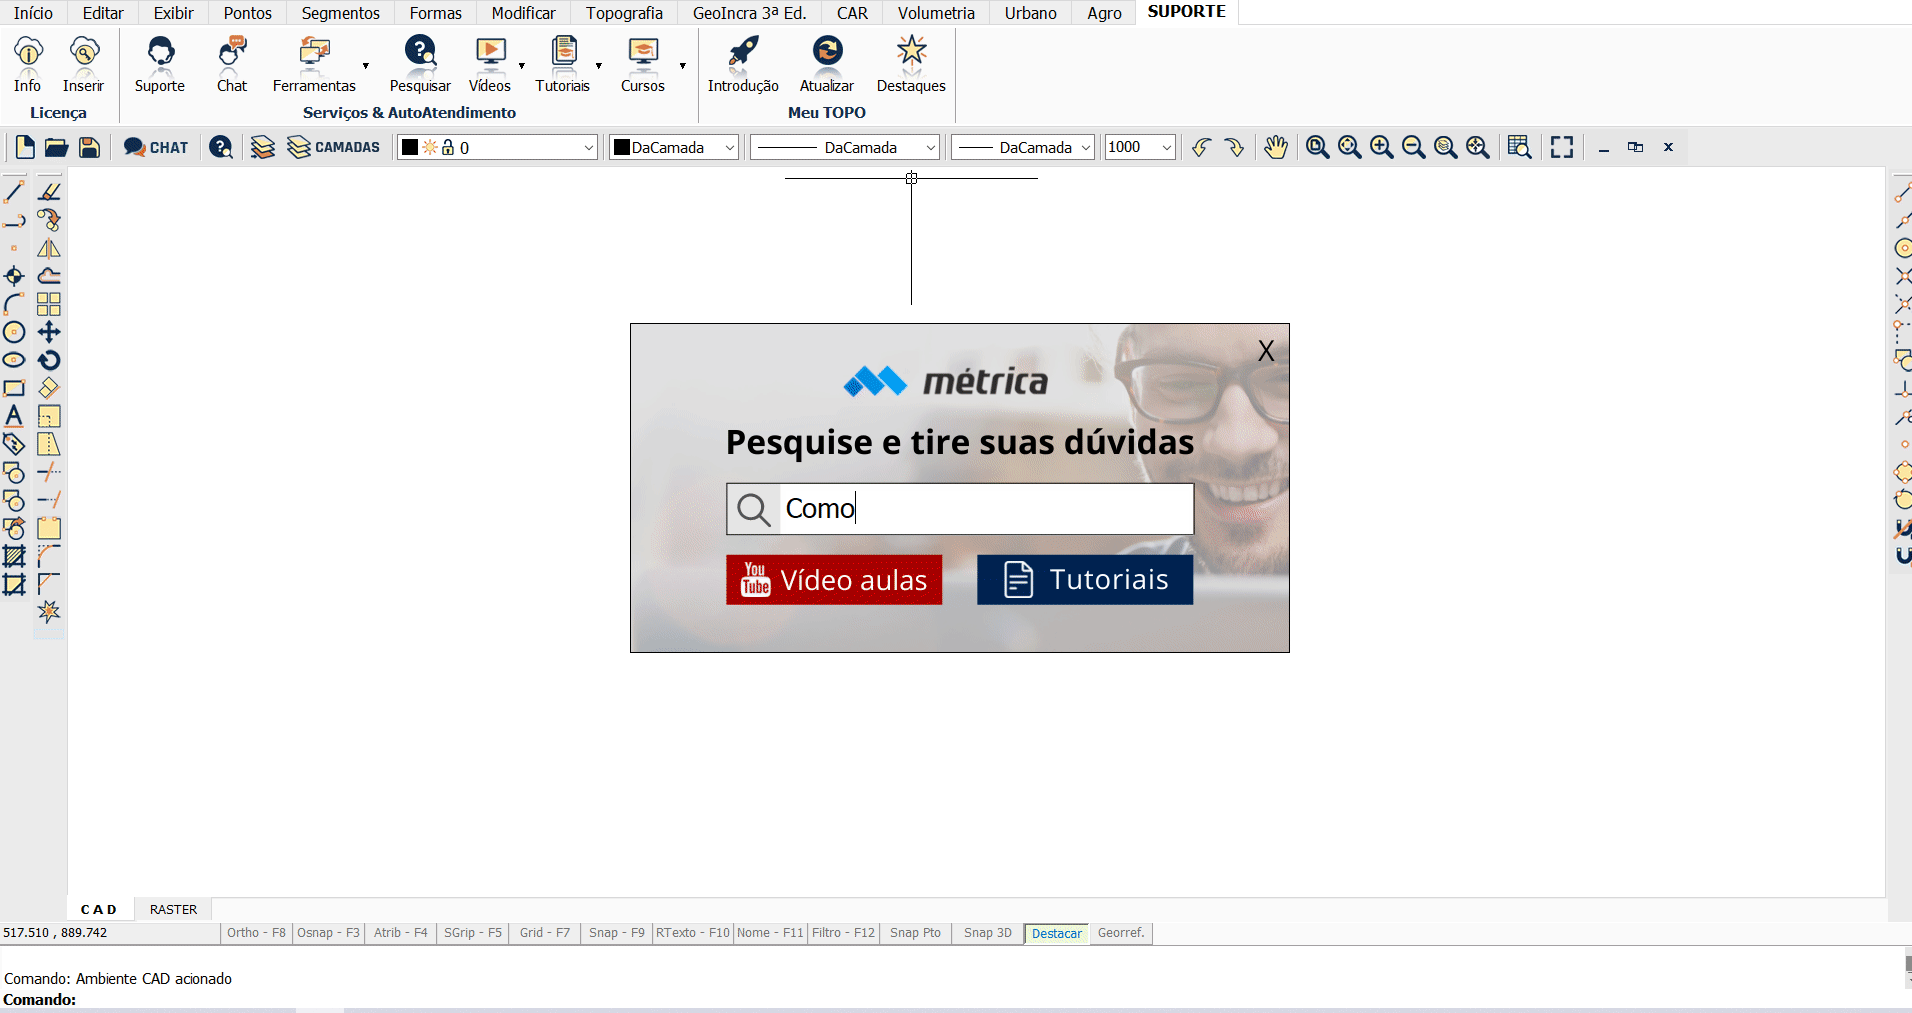Select the pan hand tool
Viewport: 1912px width, 1013px height.
coord(1275,148)
